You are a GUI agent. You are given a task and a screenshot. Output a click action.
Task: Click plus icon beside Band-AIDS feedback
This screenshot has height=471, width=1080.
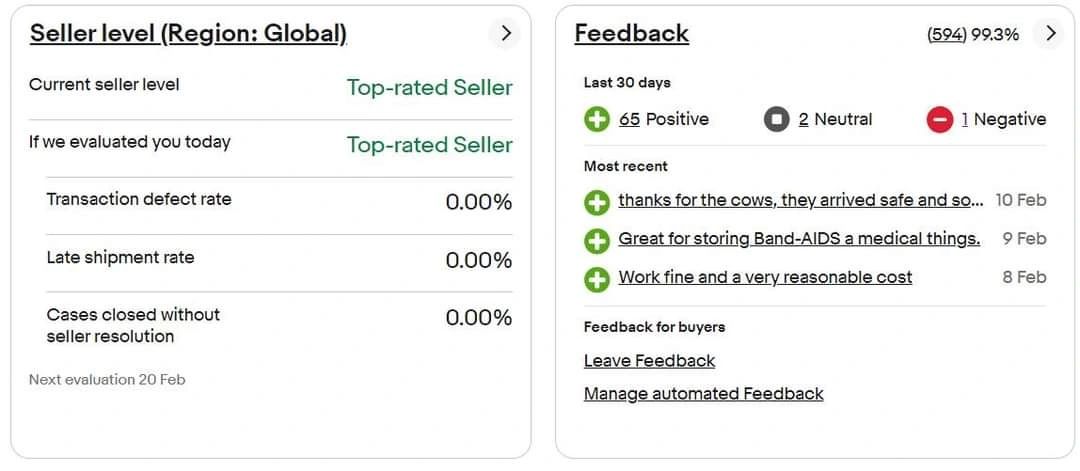coord(596,240)
